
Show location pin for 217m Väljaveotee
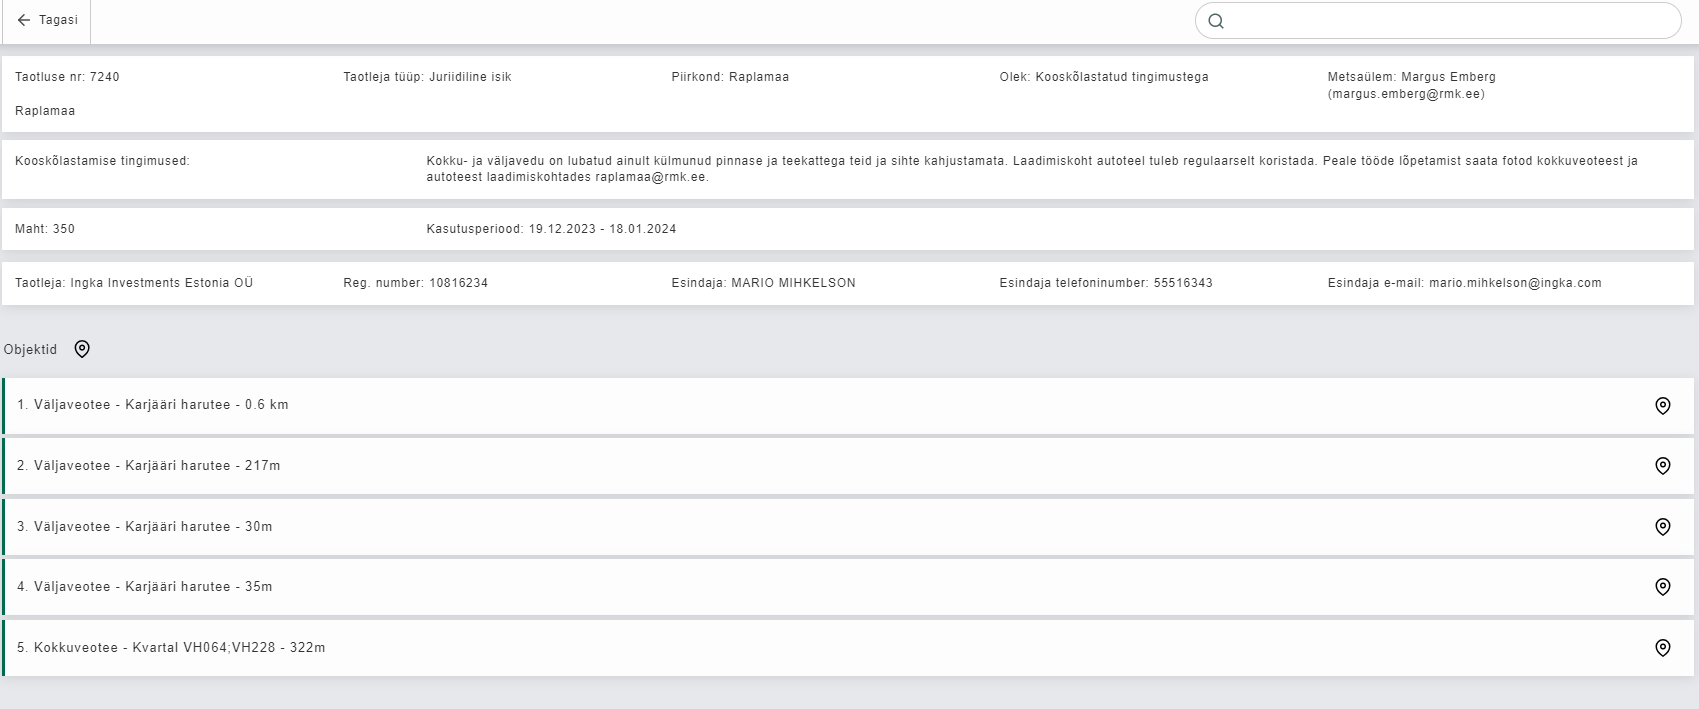pos(1662,466)
